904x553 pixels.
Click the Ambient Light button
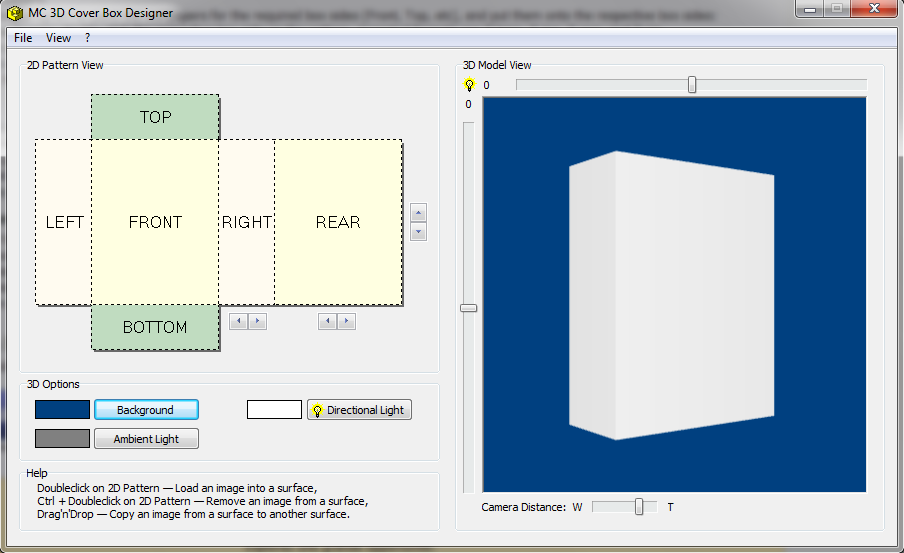(146, 439)
